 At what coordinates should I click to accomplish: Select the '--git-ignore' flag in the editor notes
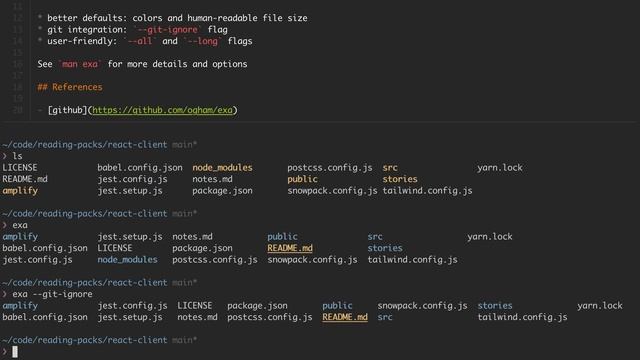pyautogui.click(x=167, y=30)
